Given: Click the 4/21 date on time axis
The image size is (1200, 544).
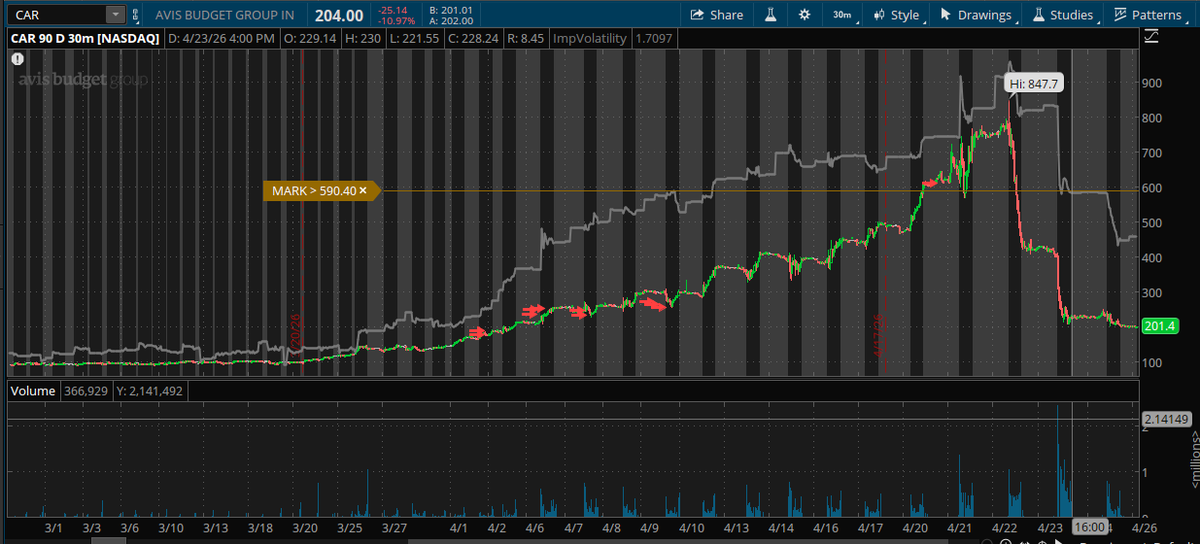Looking at the screenshot, I should (960, 526).
